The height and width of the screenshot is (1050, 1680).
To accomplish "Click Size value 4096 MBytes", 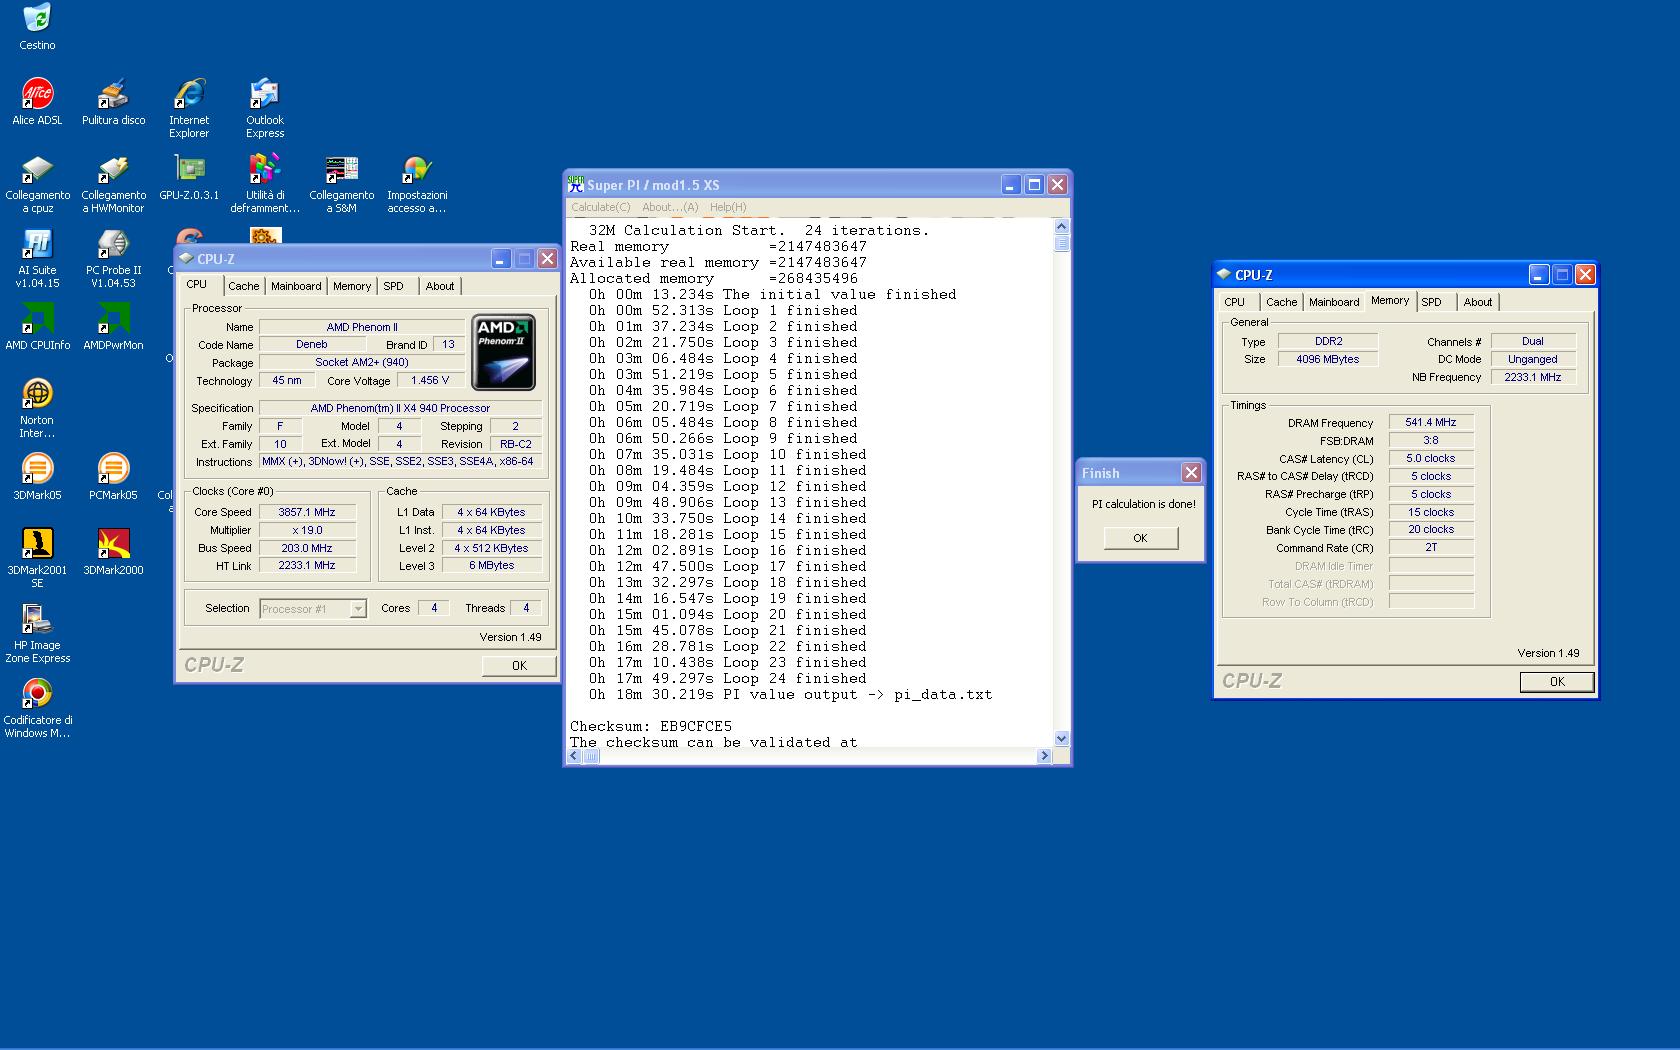I will point(1328,360).
